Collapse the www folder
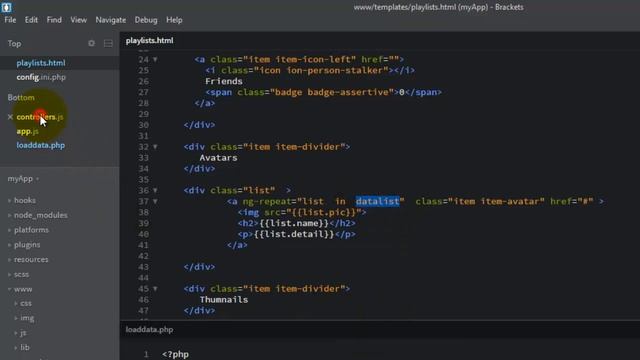This screenshot has width=640, height=360. click(x=23, y=289)
